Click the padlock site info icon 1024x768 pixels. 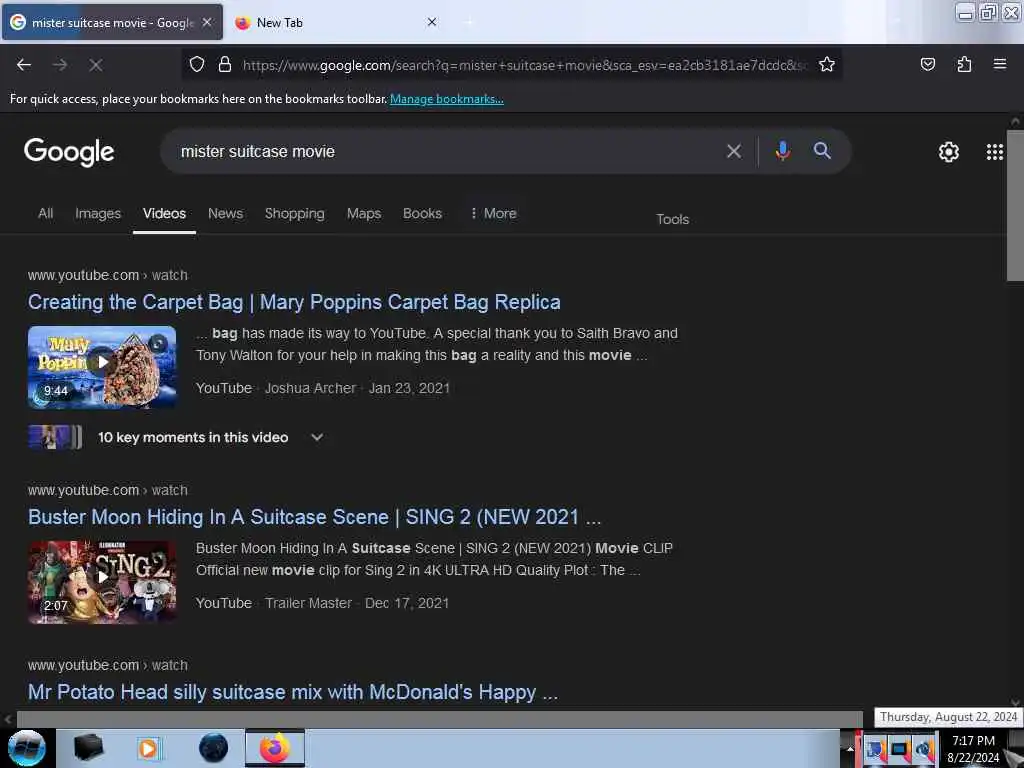click(x=225, y=64)
